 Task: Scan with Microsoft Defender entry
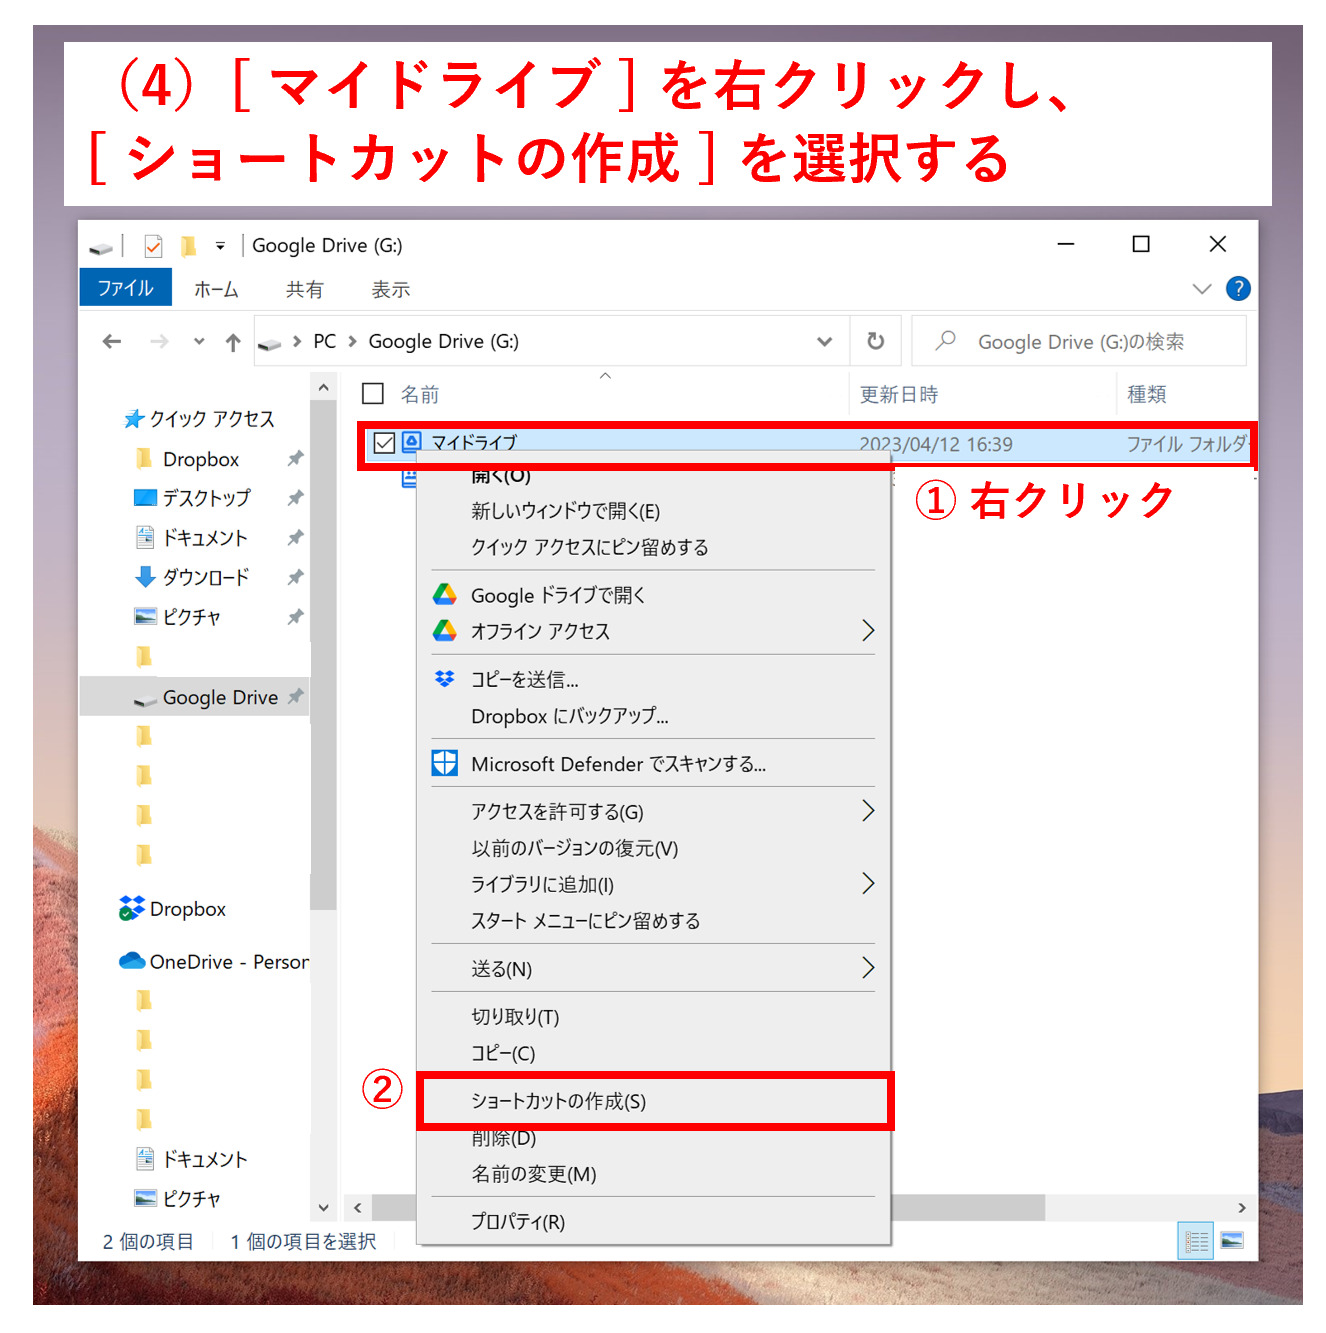tap(652, 764)
